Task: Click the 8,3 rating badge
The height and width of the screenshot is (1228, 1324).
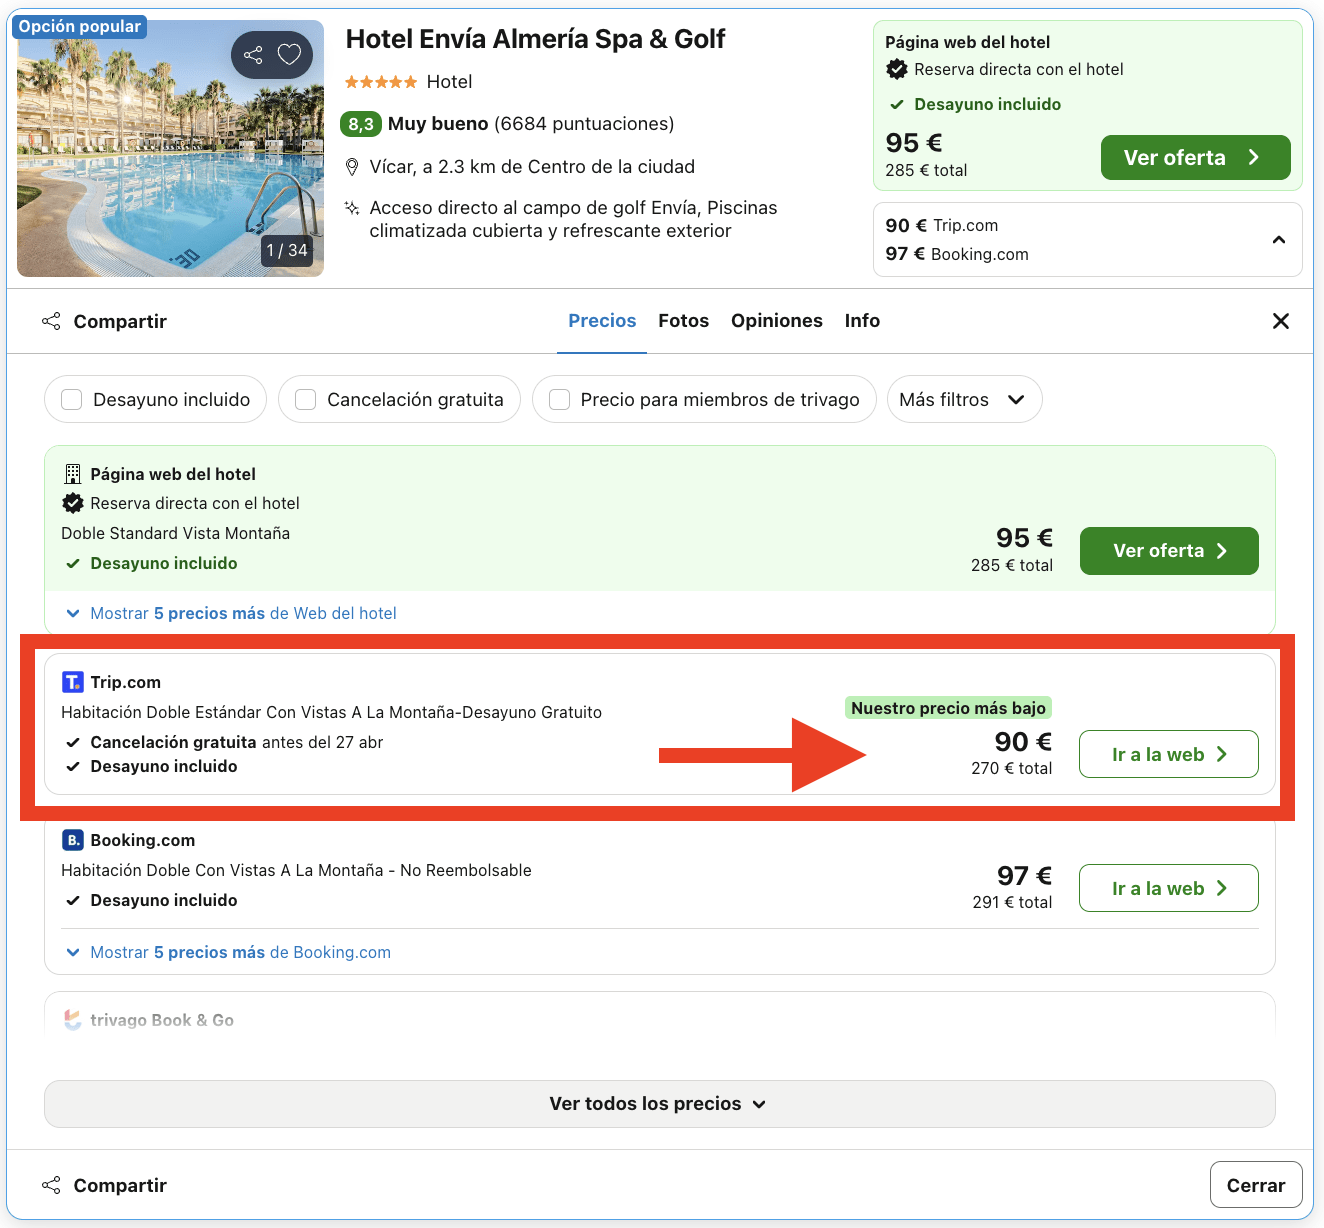Action: click(x=361, y=124)
